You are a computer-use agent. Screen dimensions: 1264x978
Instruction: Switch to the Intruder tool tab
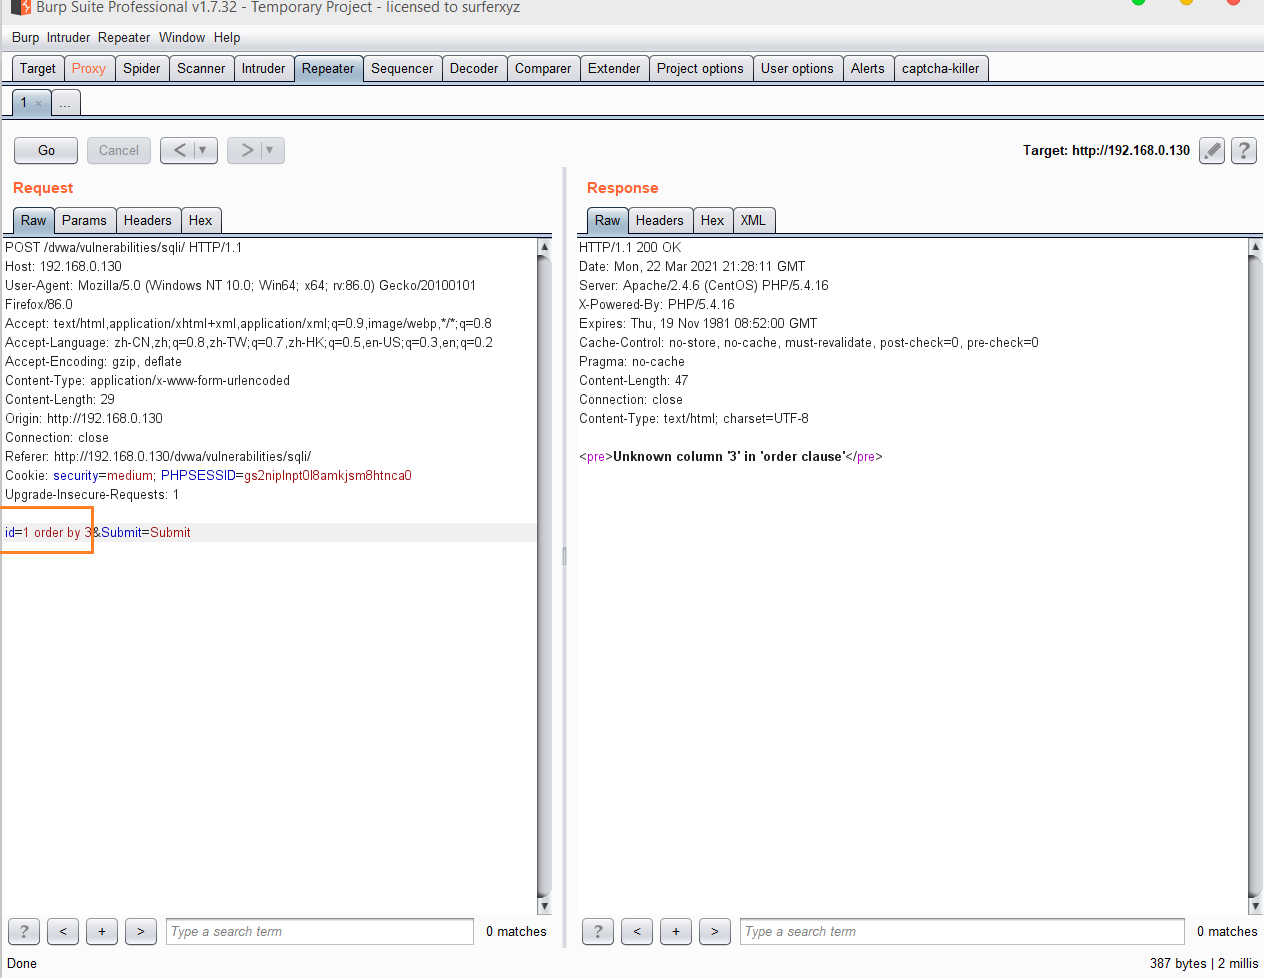[x=264, y=68]
